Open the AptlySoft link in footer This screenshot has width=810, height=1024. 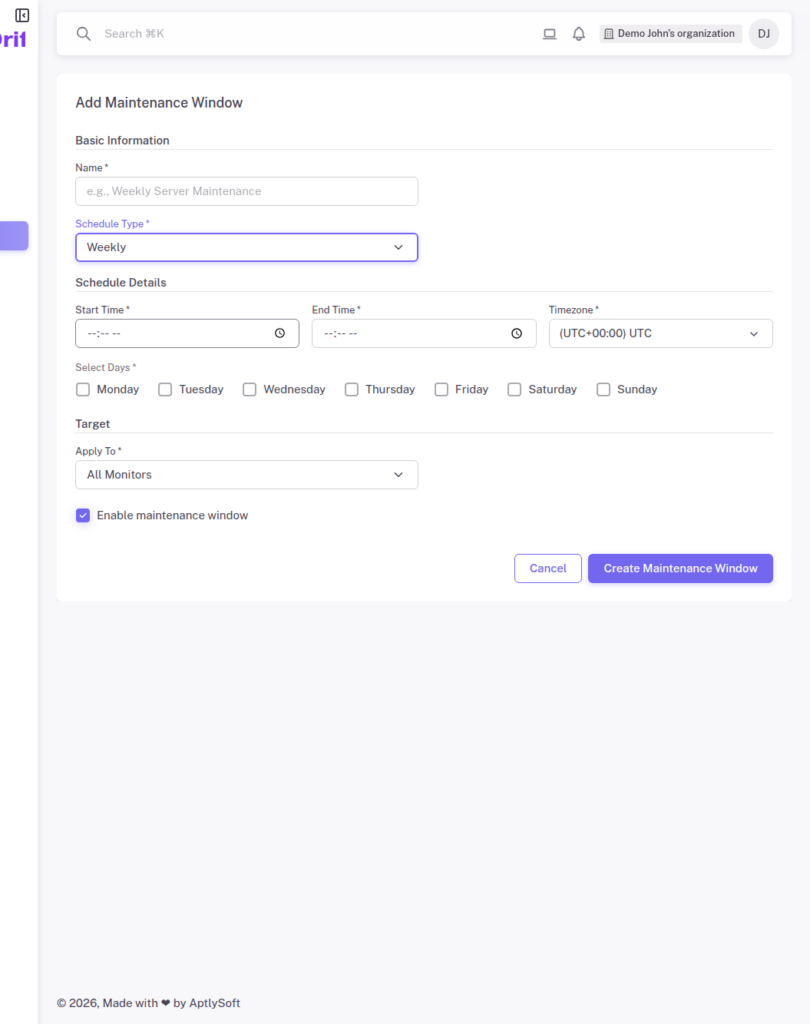(x=213, y=1002)
